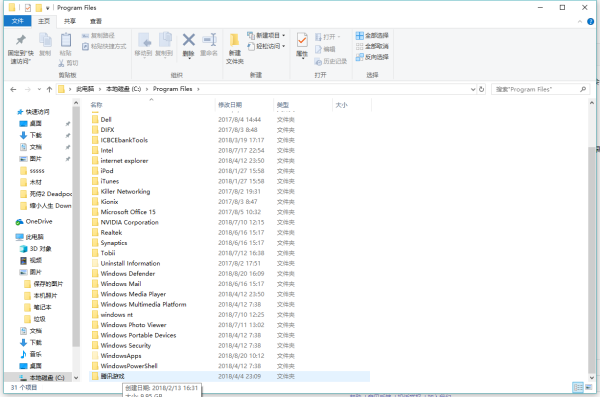
Task: Click the red X delete icon in ribbon
Action: coord(189,40)
